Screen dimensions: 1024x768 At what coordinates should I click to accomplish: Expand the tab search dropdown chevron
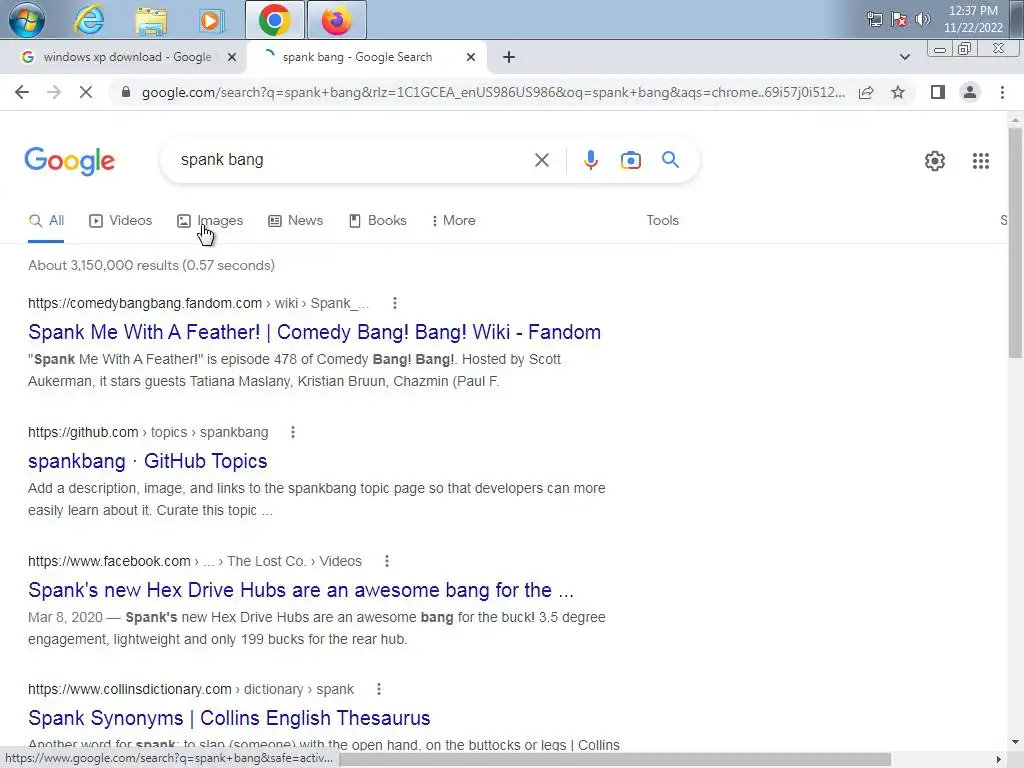point(904,57)
